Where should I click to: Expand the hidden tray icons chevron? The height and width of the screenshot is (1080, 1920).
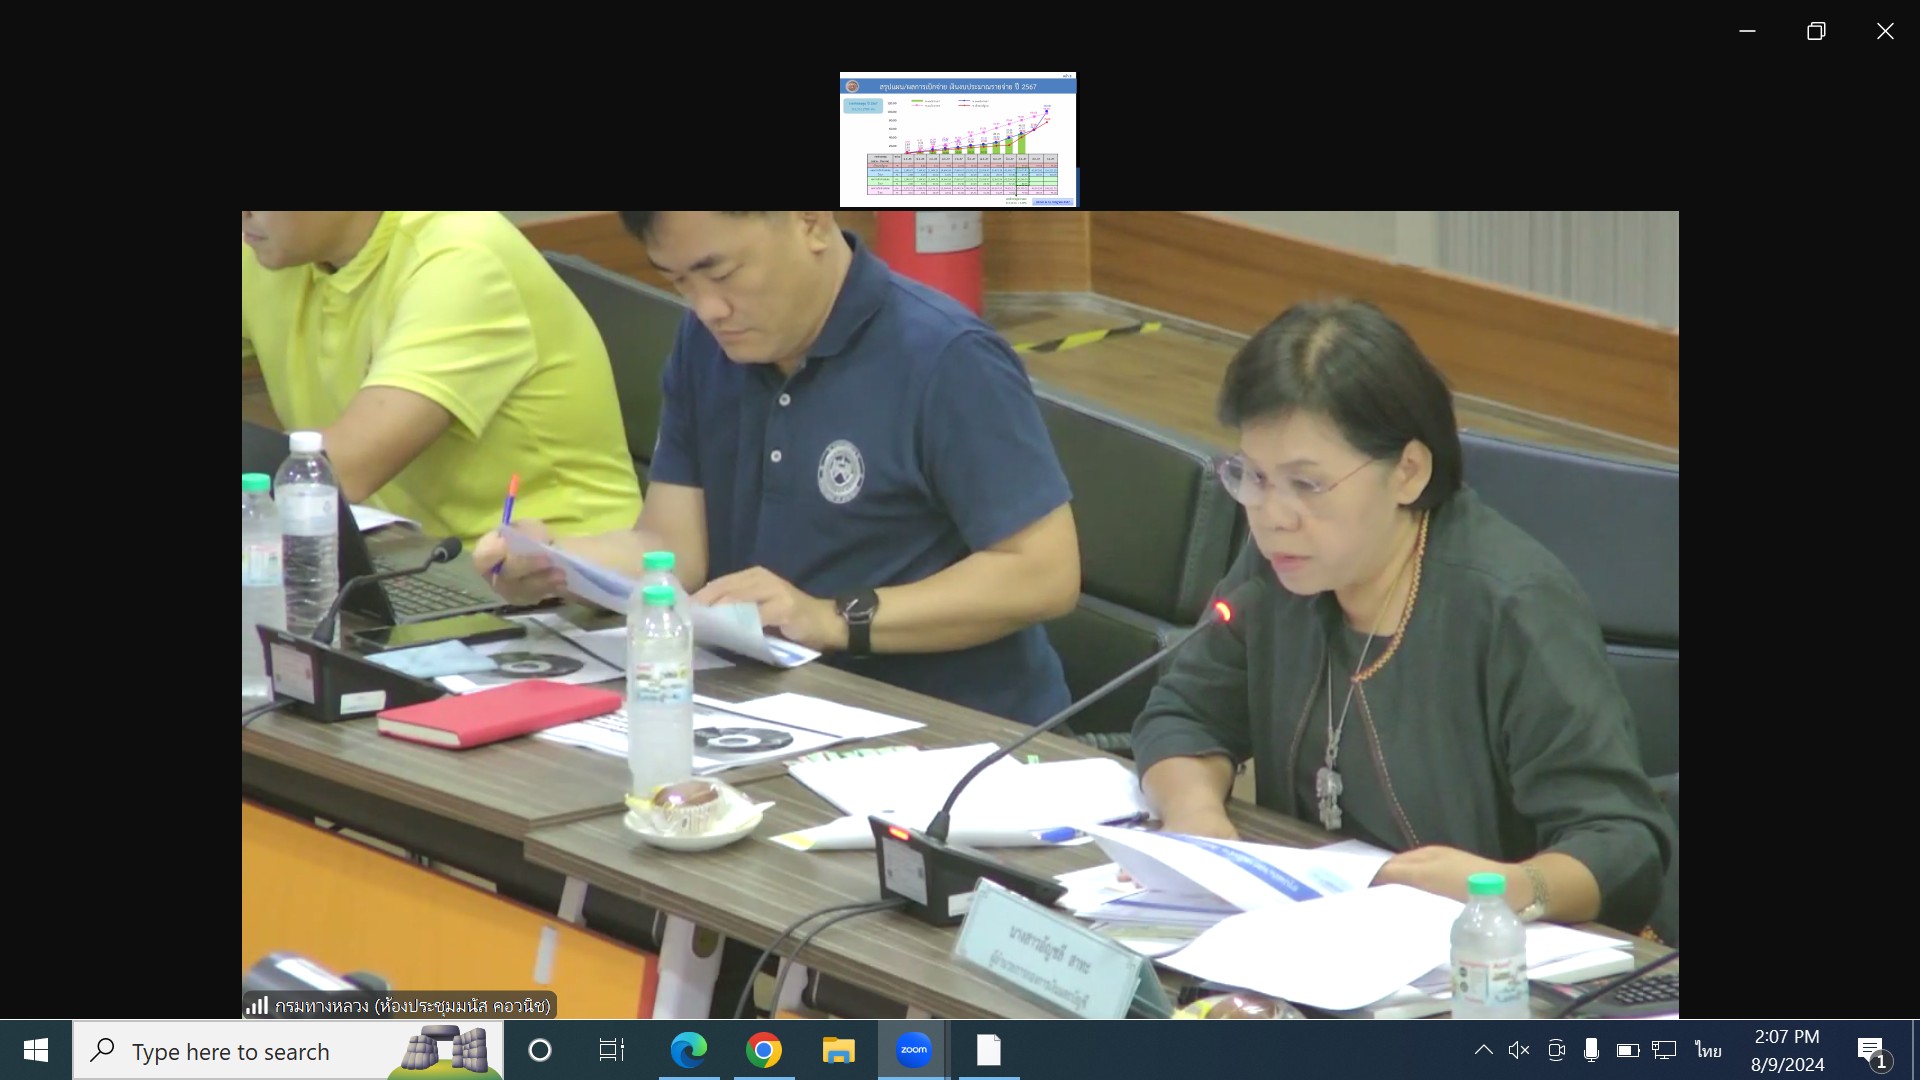point(1484,1050)
